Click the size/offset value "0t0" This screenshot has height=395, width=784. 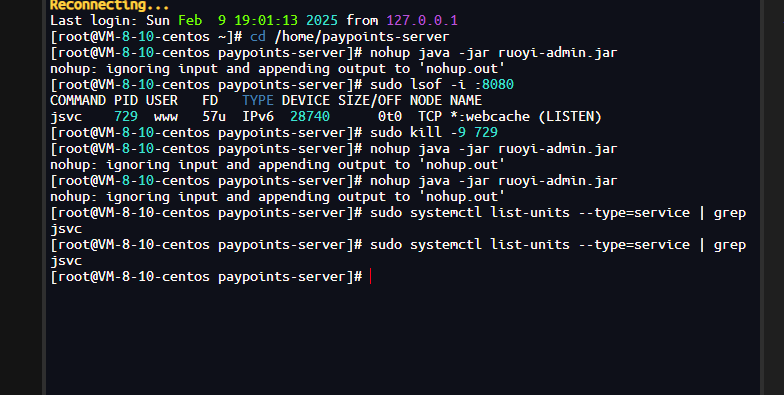[390, 116]
